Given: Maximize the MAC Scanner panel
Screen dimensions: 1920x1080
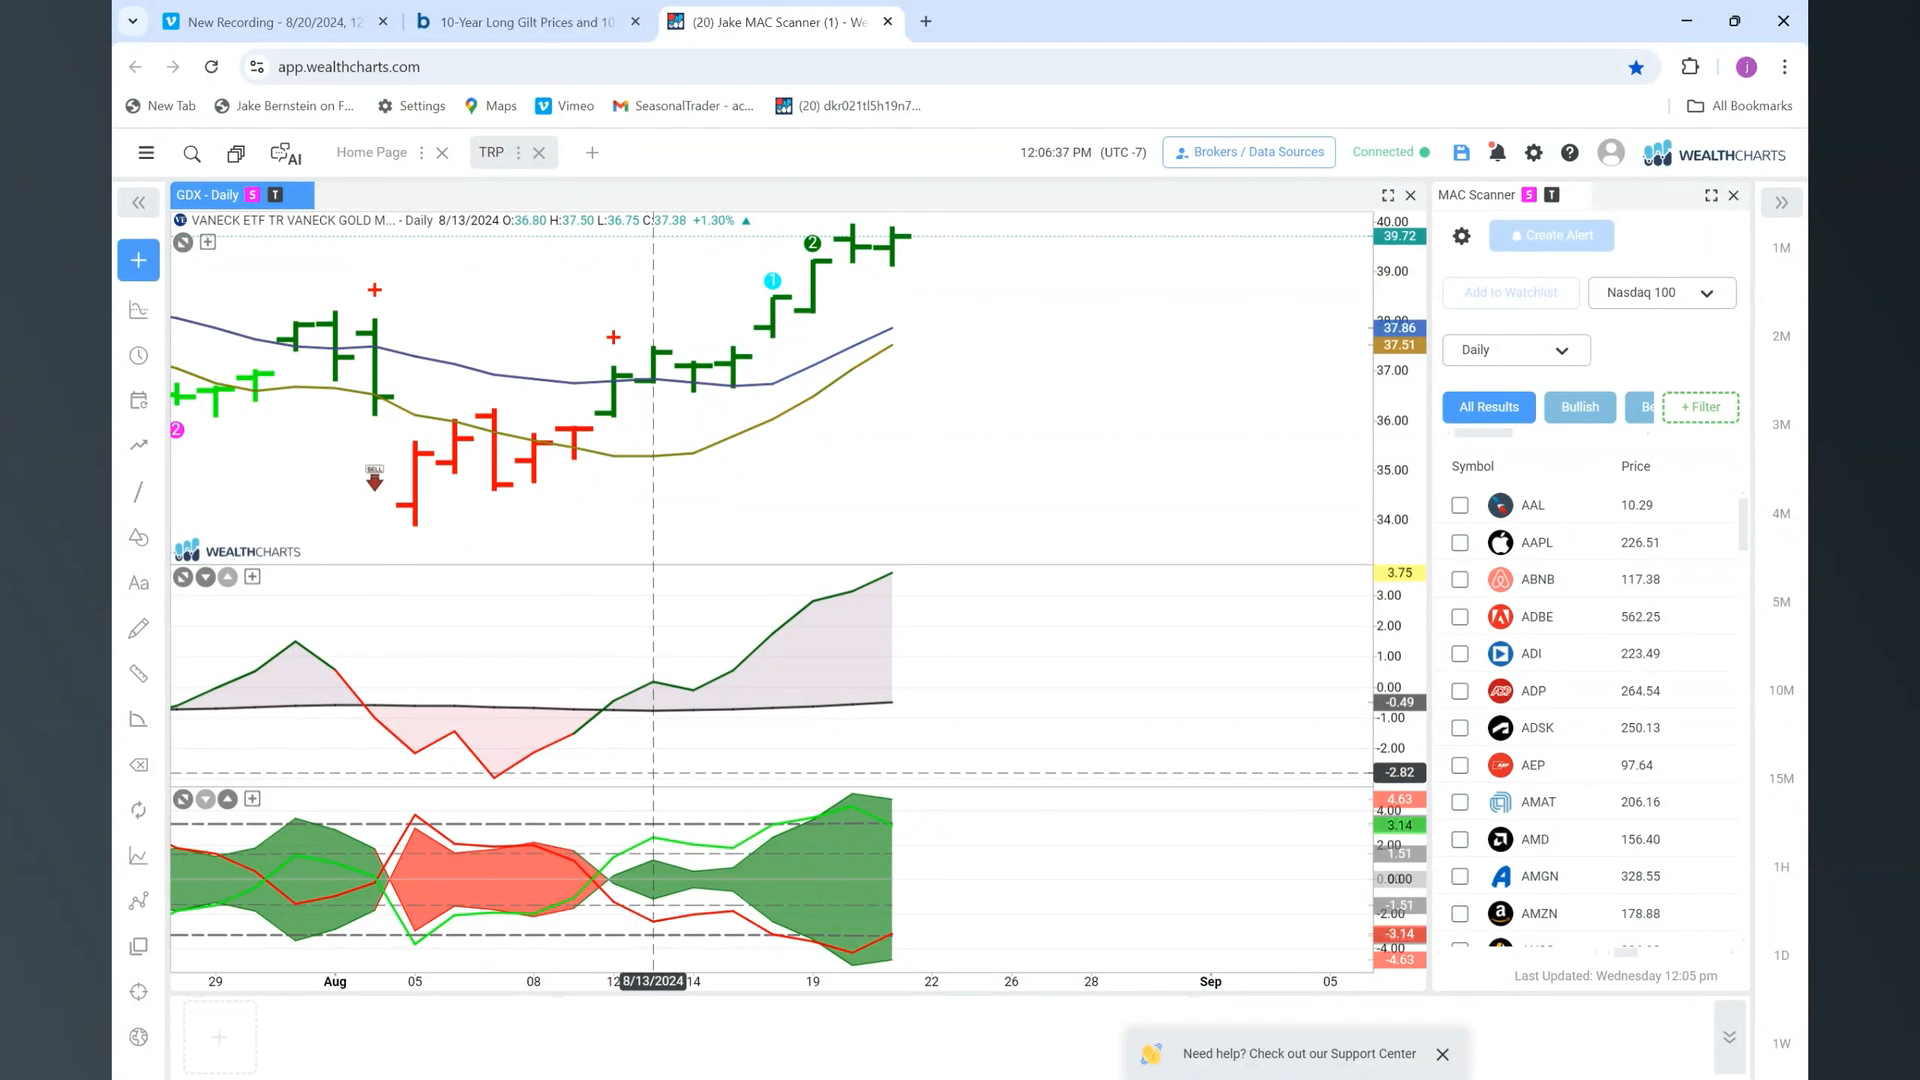Looking at the screenshot, I should tap(1711, 195).
